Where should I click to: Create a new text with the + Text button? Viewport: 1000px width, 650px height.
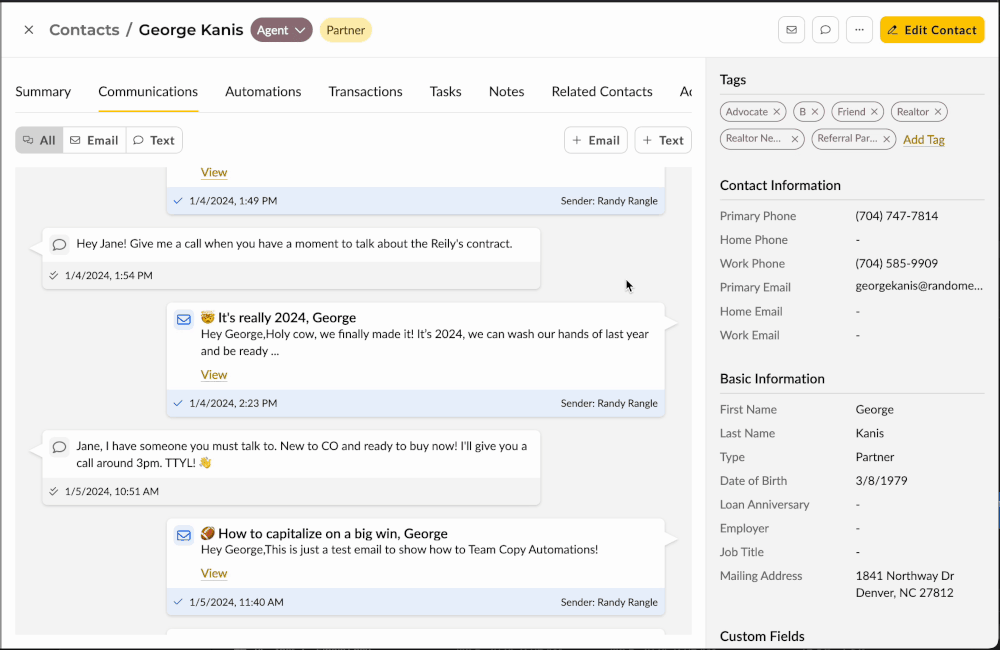[x=663, y=140]
